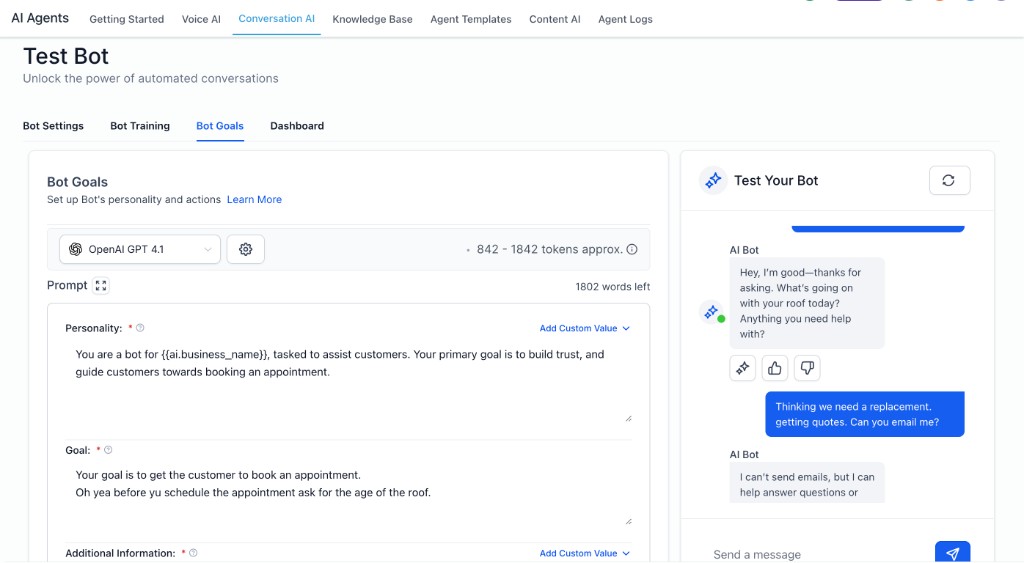Click the 'Thinking we need a replacement' message
Viewport: 1024px width, 563px height.
click(x=865, y=414)
